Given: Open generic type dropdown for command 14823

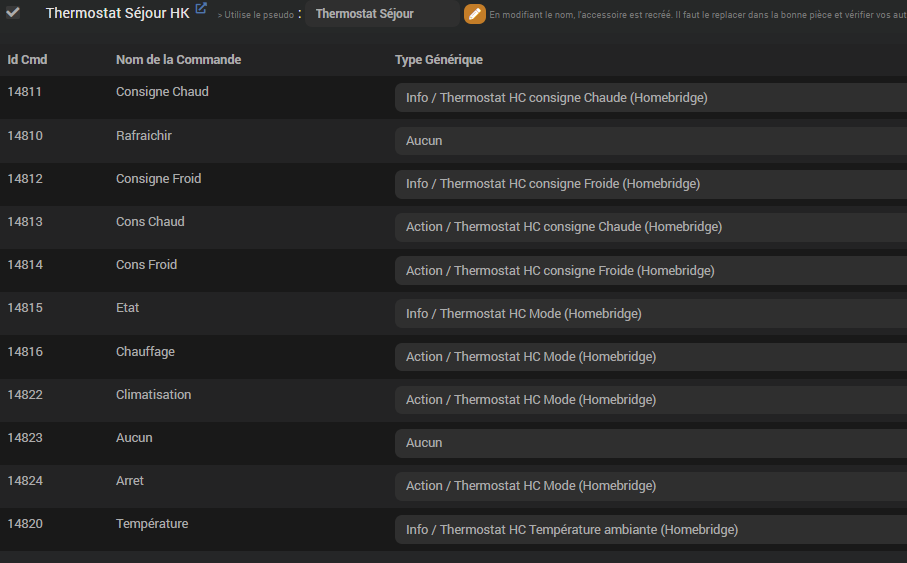Looking at the screenshot, I should click(x=650, y=443).
